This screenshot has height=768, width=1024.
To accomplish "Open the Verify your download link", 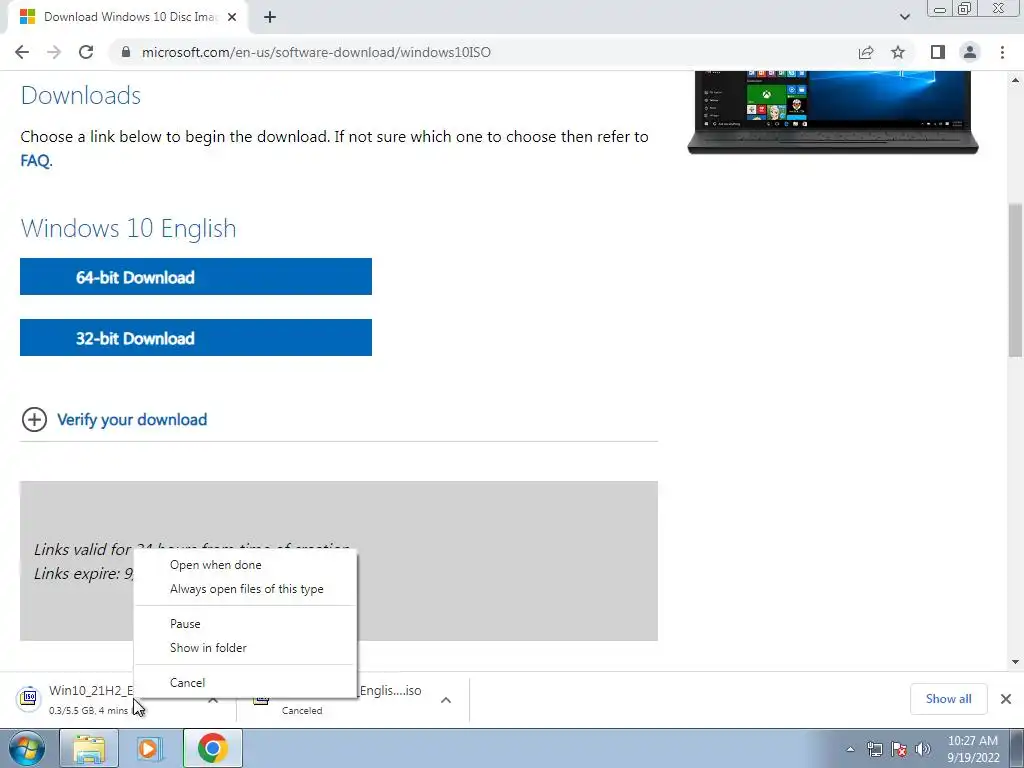I will point(132,419).
